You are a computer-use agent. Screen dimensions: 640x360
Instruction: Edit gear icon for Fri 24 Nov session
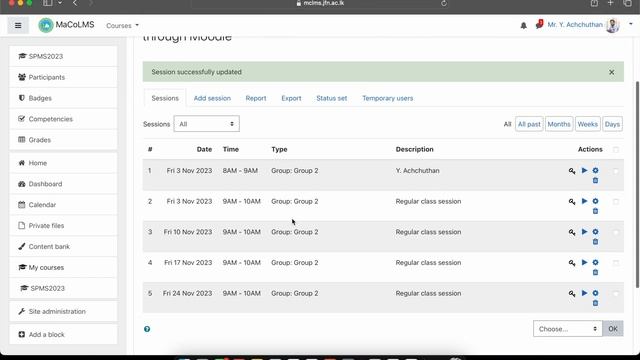tap(596, 293)
